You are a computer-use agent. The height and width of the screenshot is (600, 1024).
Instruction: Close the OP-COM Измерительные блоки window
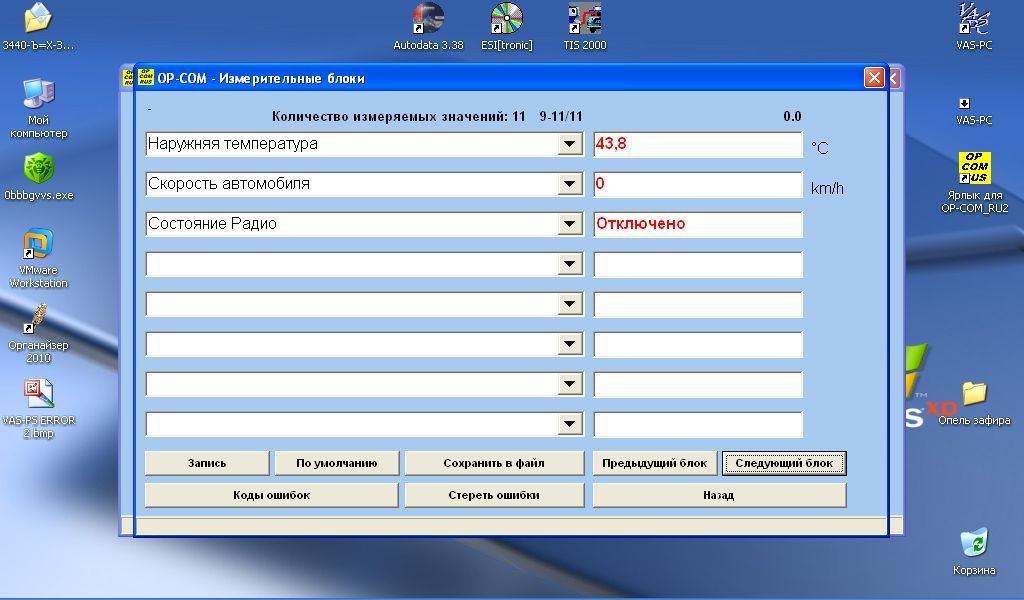click(x=874, y=78)
